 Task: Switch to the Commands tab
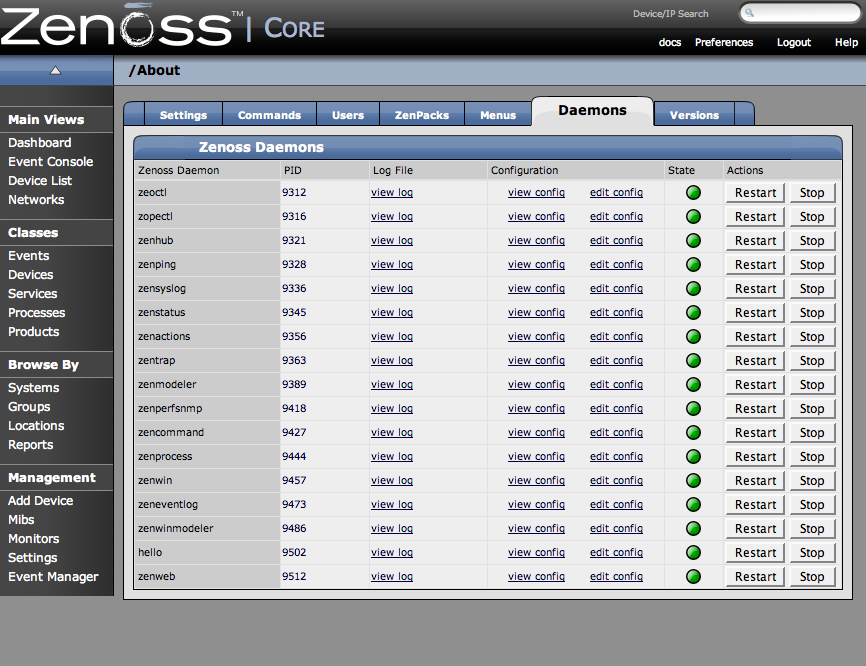[270, 115]
